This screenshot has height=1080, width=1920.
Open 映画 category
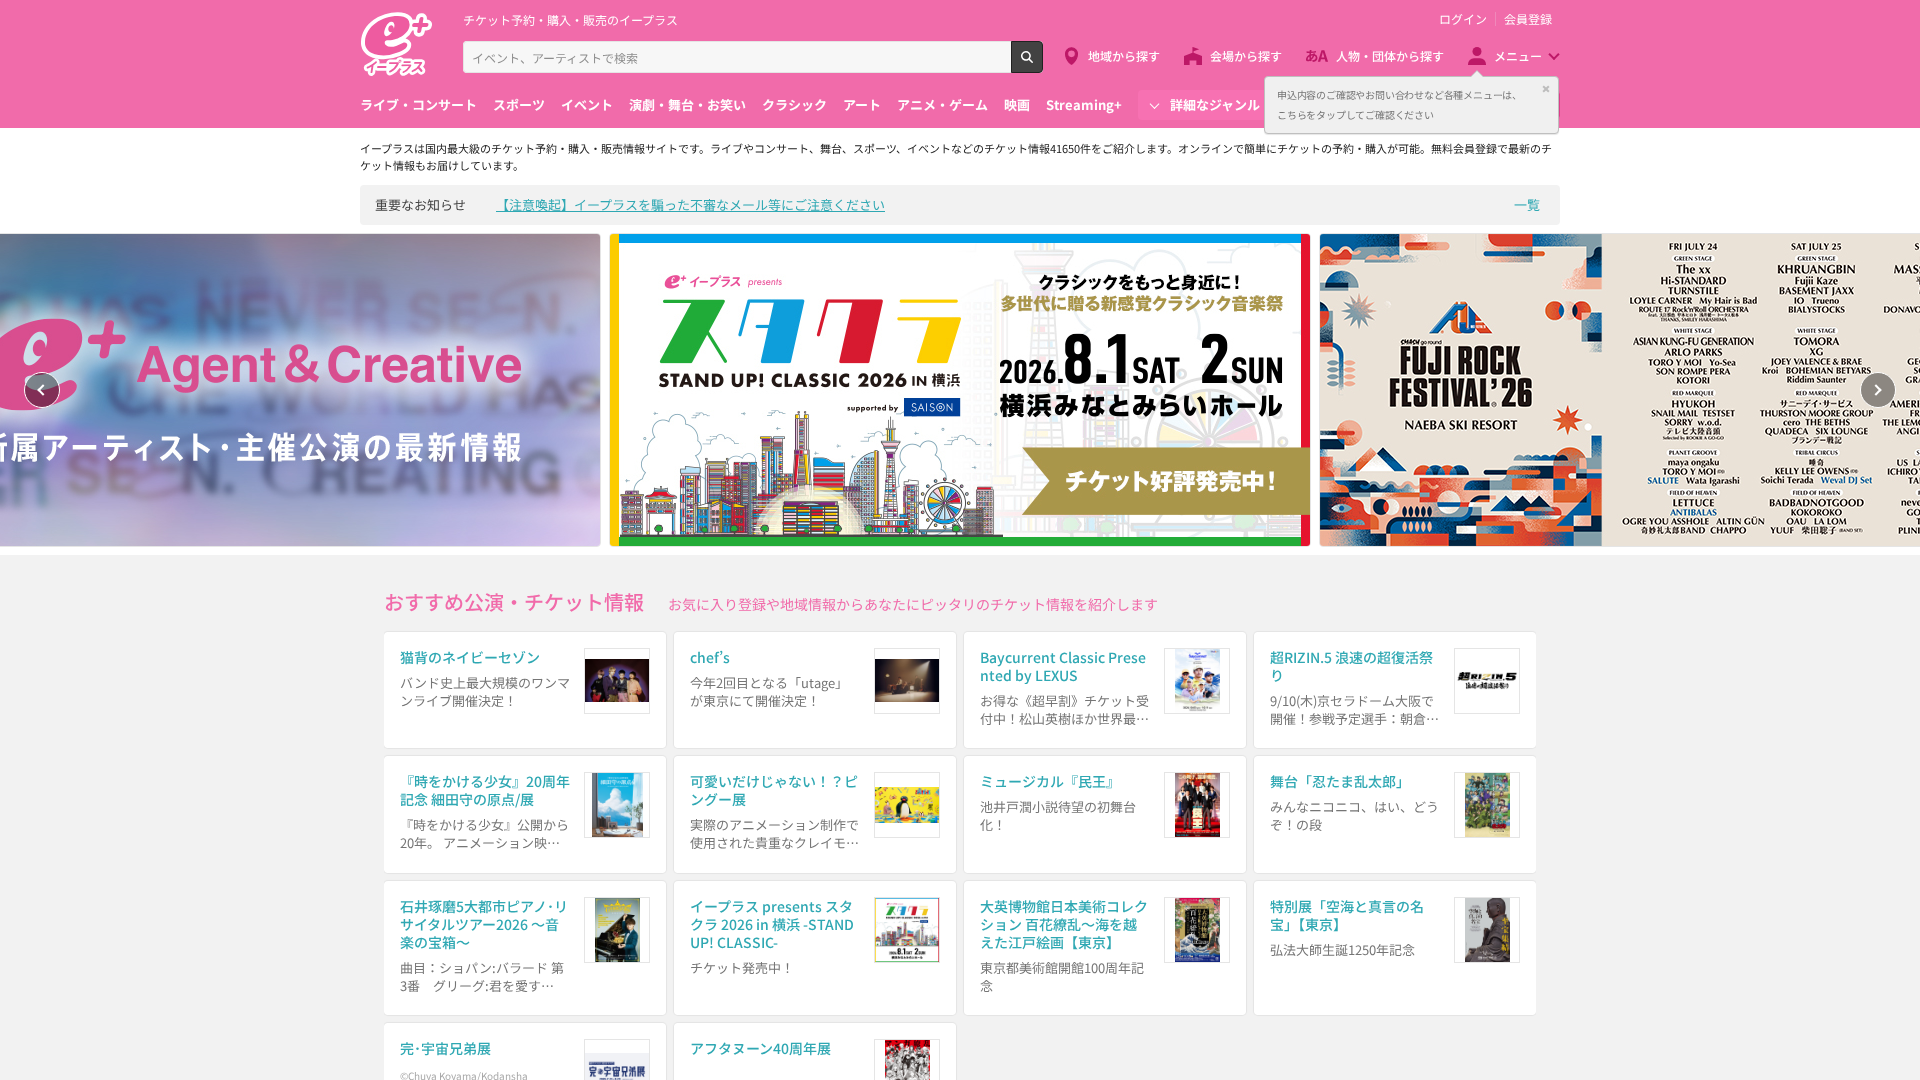tap(1017, 105)
